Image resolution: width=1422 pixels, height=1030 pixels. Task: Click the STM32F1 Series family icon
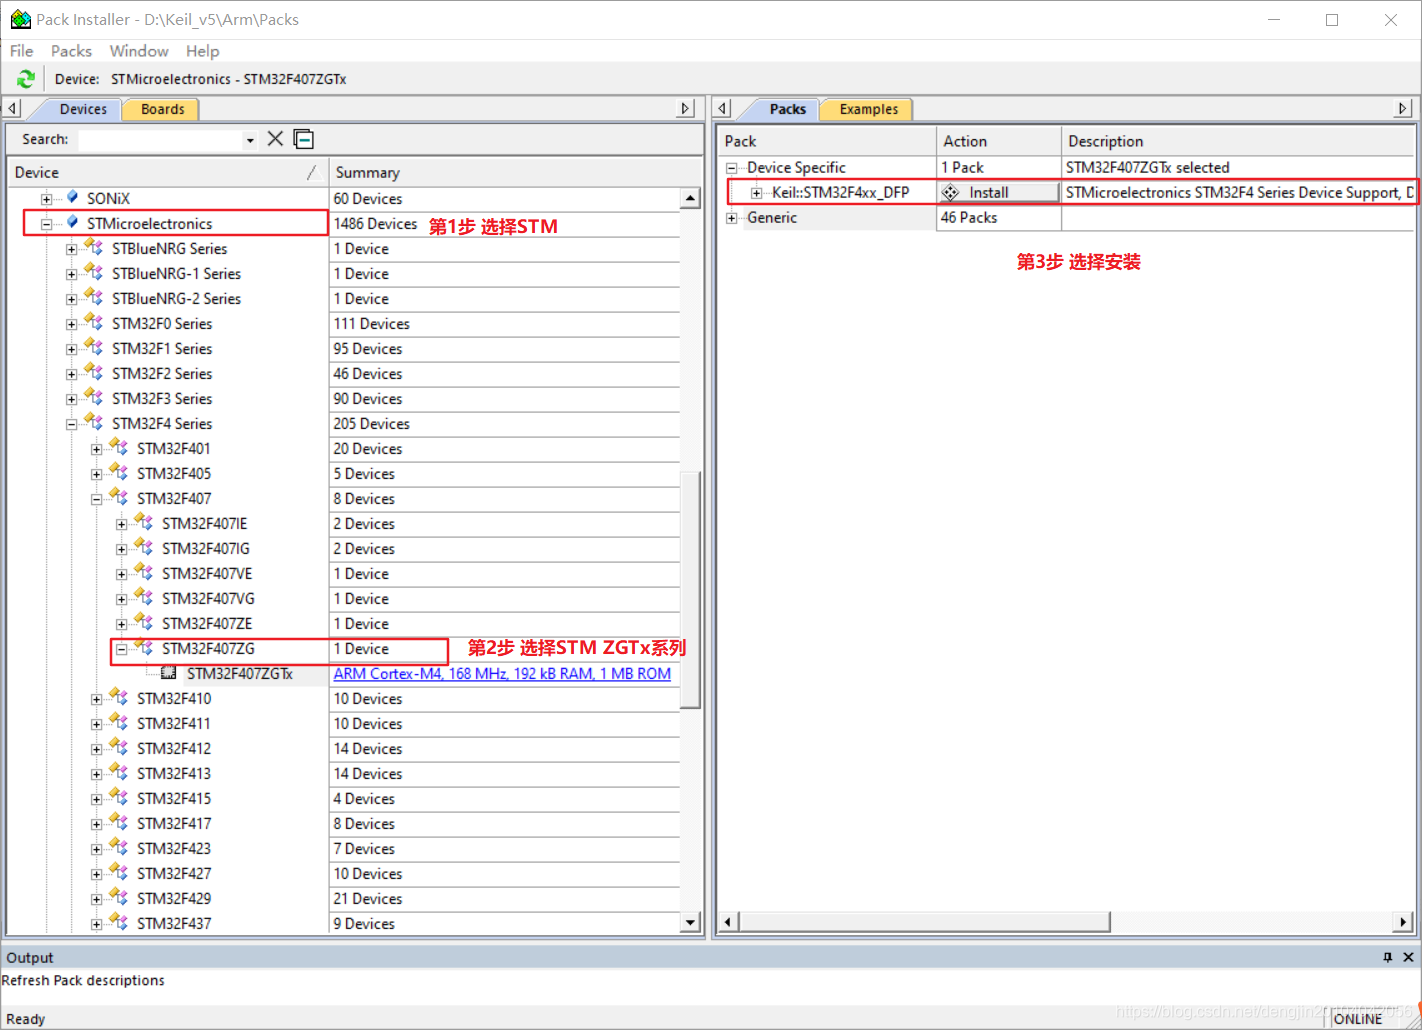[94, 347]
